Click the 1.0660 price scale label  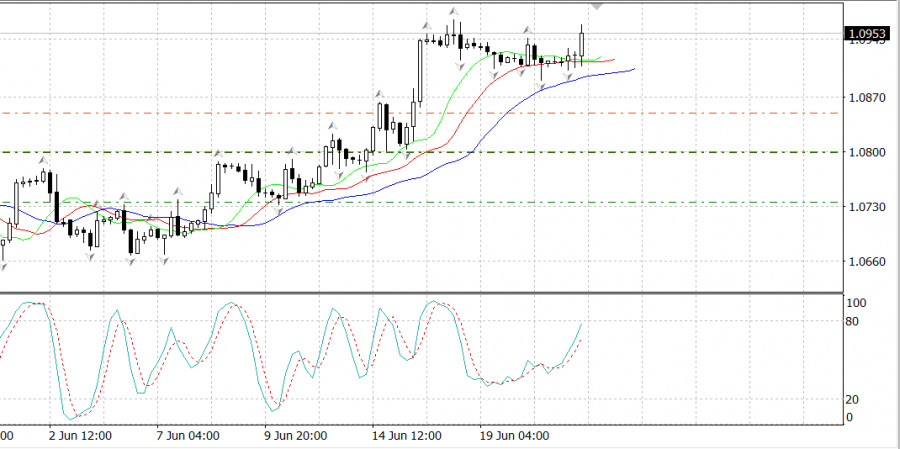(x=865, y=262)
